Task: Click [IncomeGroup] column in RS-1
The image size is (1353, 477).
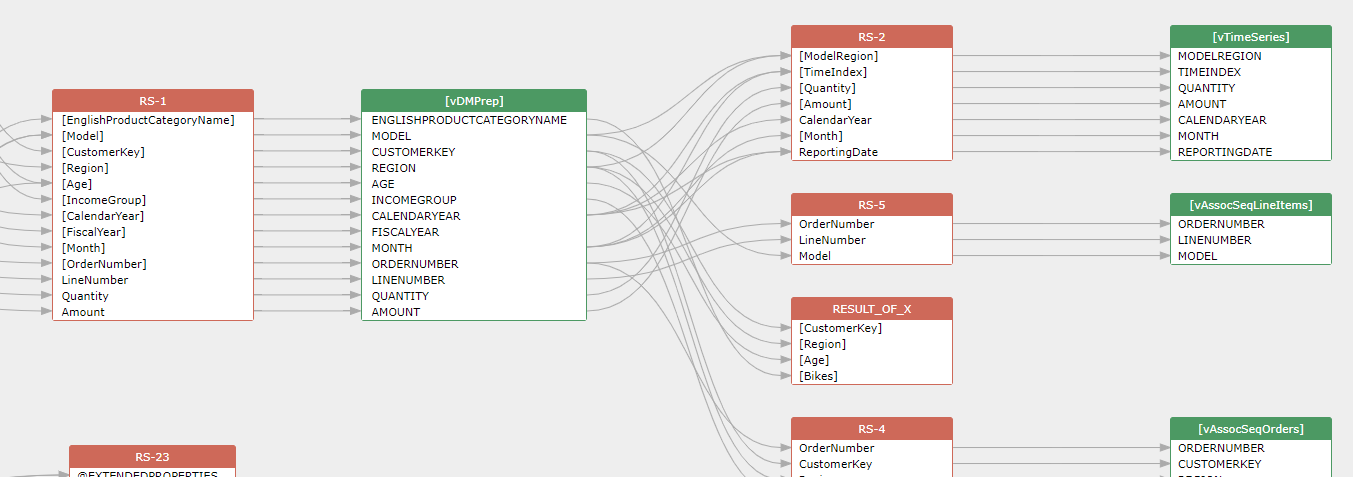Action: tap(104, 200)
